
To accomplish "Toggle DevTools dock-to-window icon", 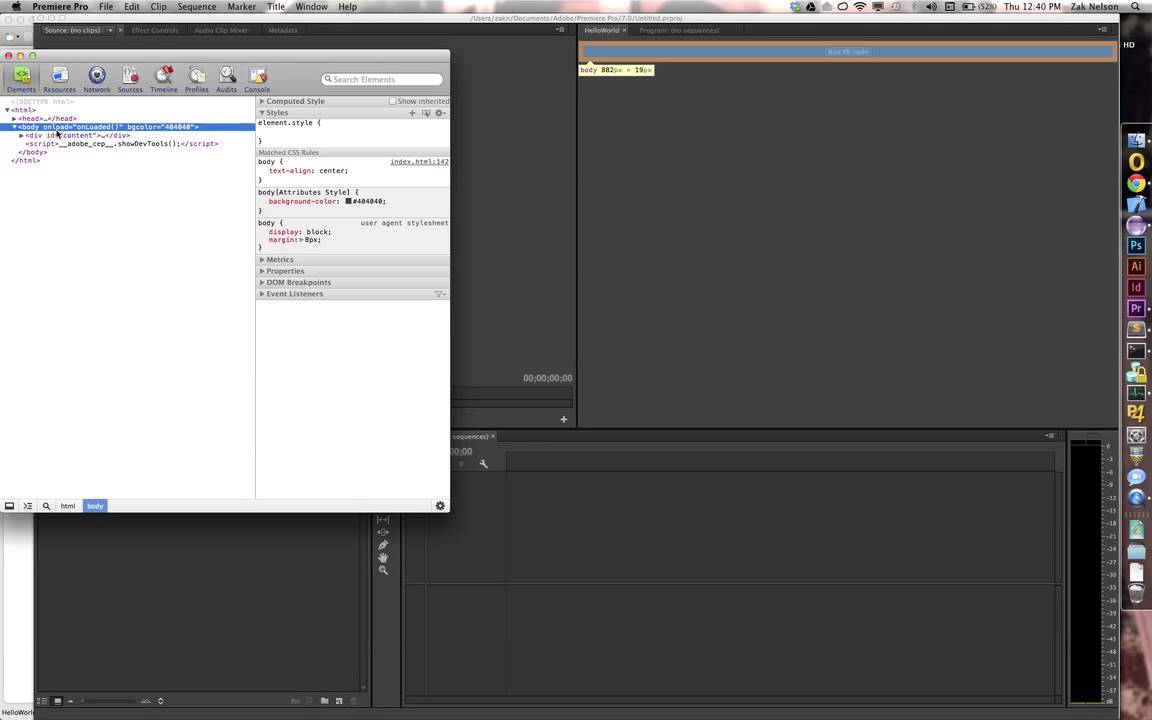I will tap(10, 506).
